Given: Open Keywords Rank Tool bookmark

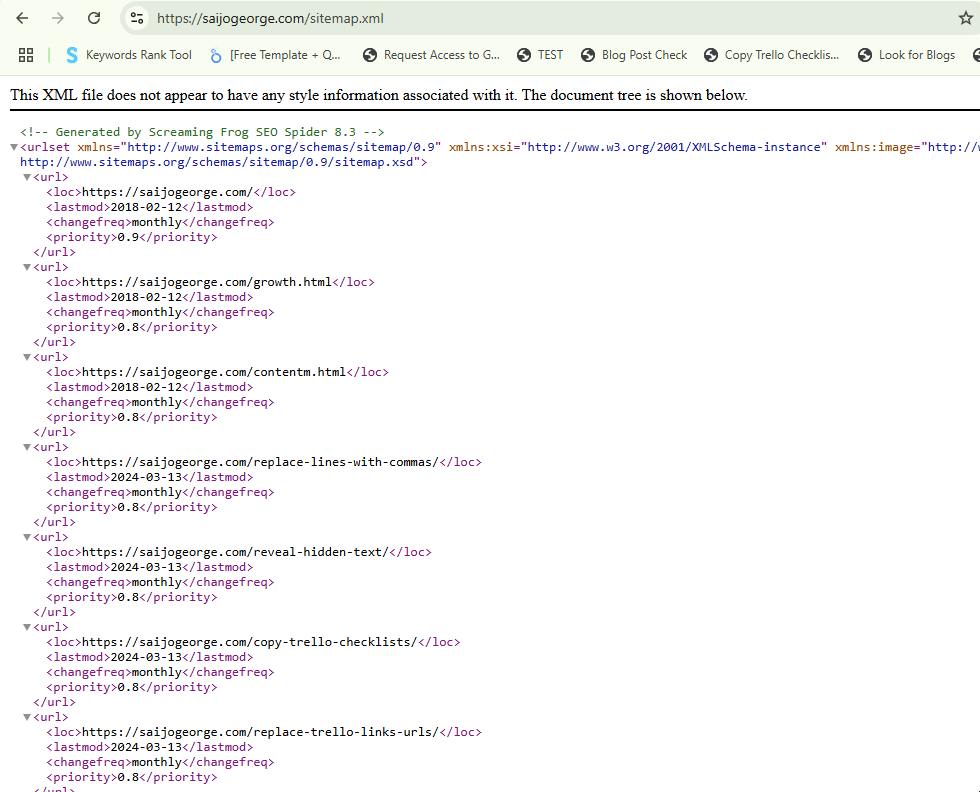Looking at the screenshot, I should (x=129, y=55).
